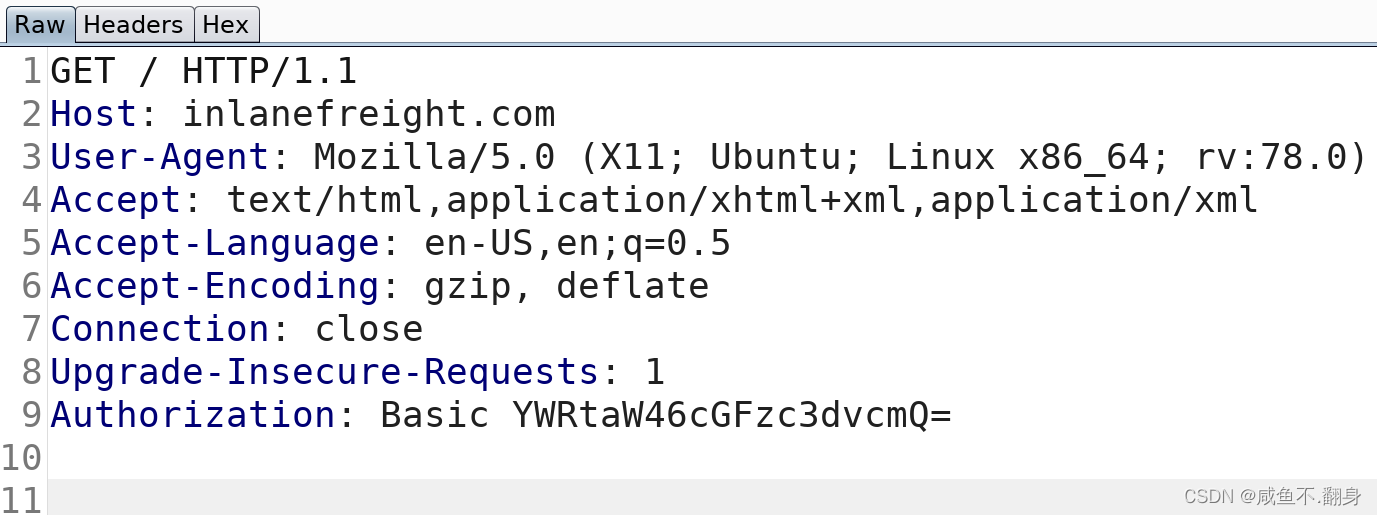Screen dimensions: 1377x515
Task: Switch to the Hex tab
Action: (226, 25)
